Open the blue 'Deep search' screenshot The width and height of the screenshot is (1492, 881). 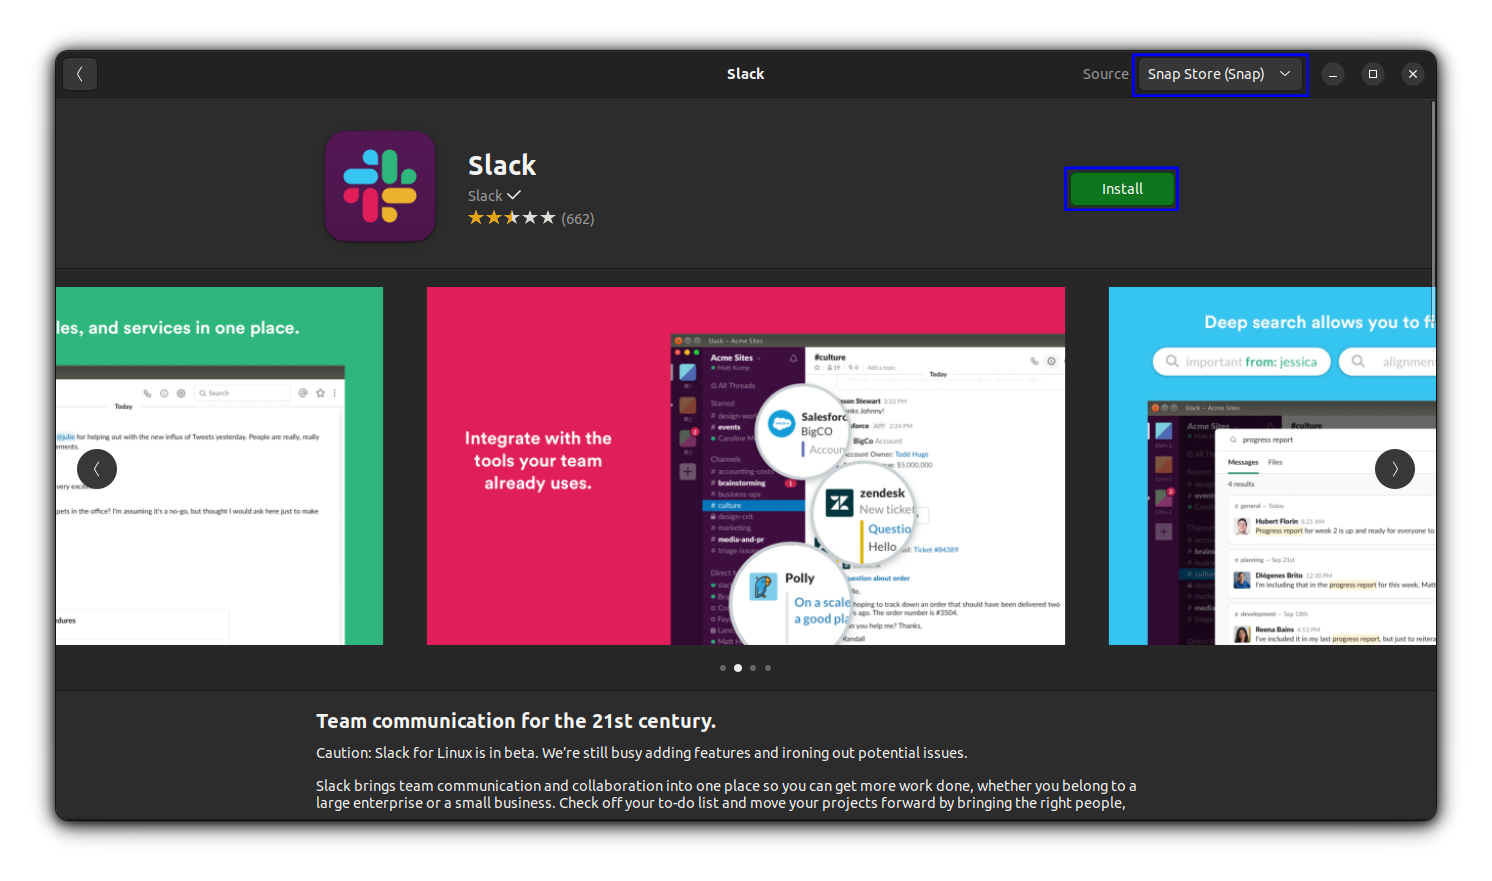tap(1272, 466)
